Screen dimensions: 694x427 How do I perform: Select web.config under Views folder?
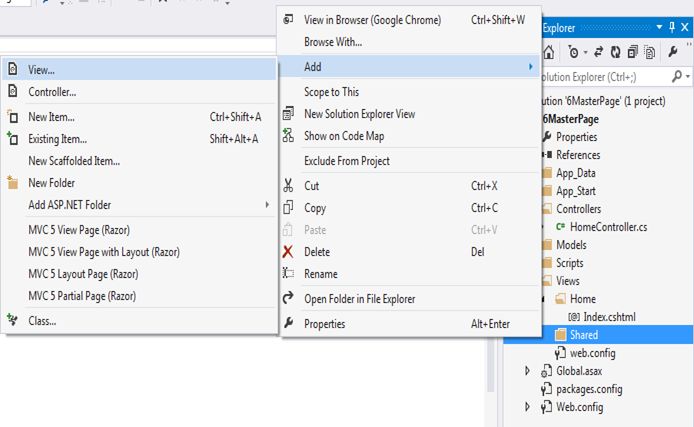tap(592, 353)
